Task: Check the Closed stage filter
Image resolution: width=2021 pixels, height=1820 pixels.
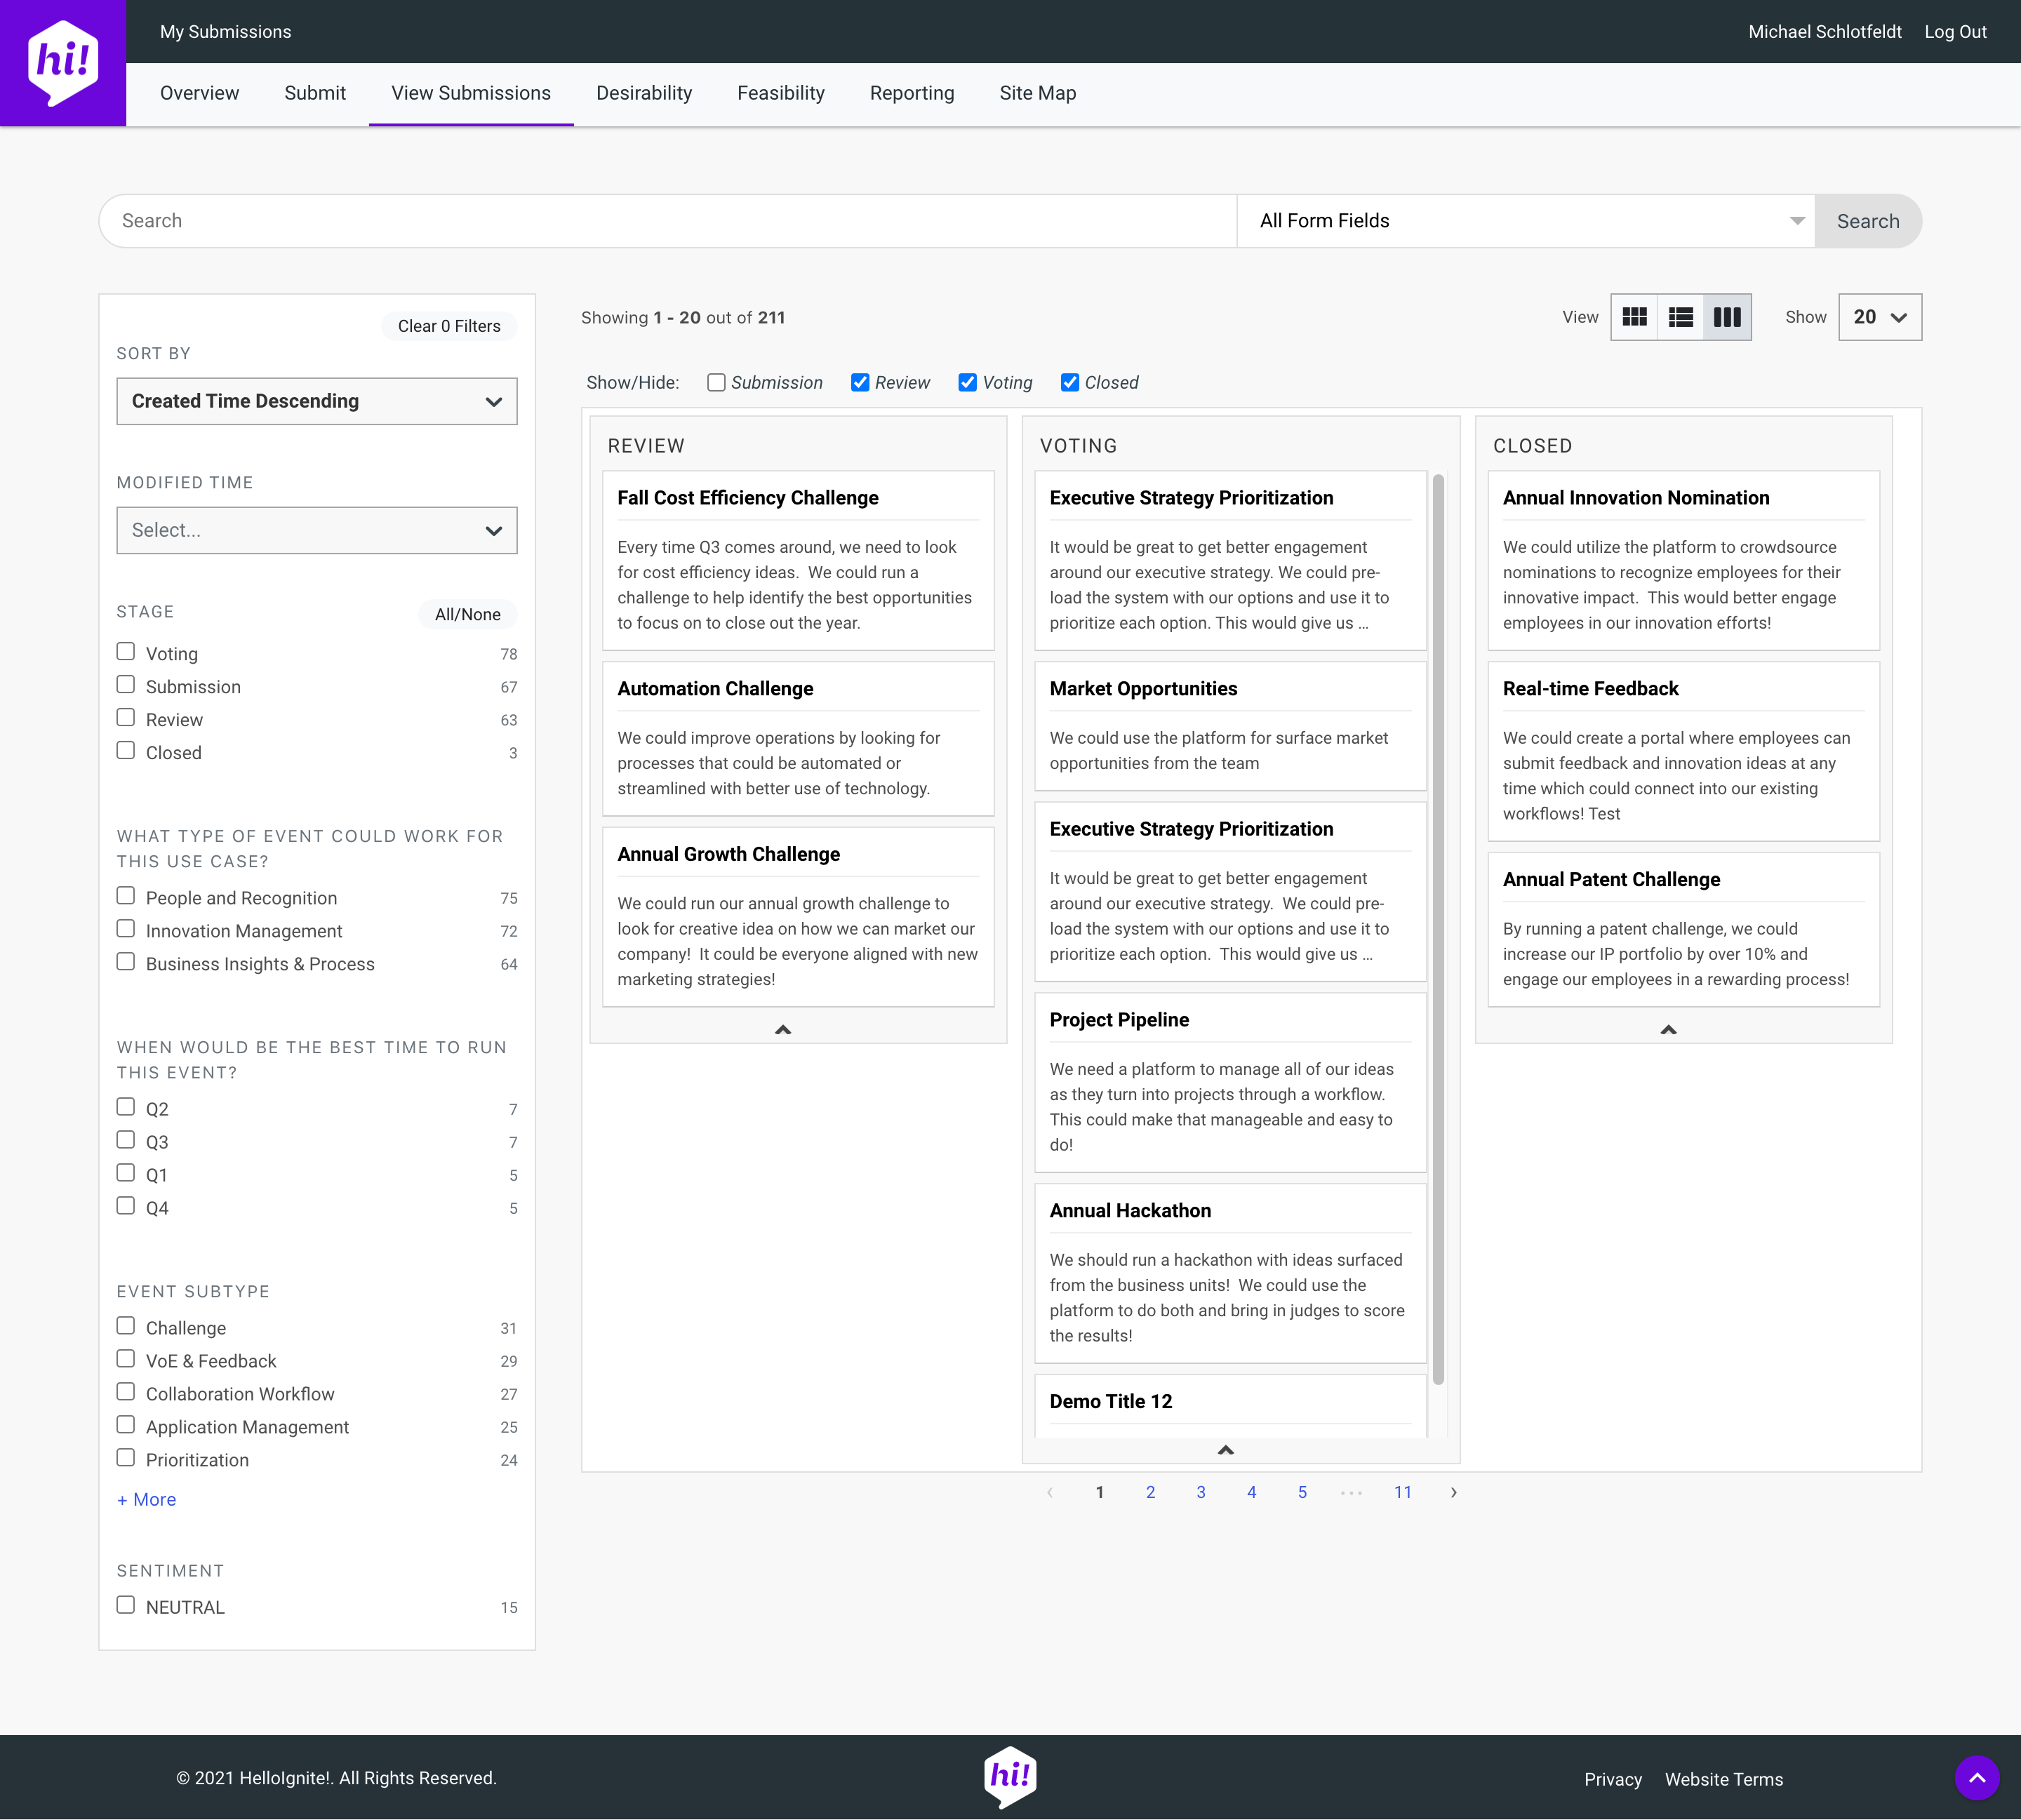Action: click(126, 751)
